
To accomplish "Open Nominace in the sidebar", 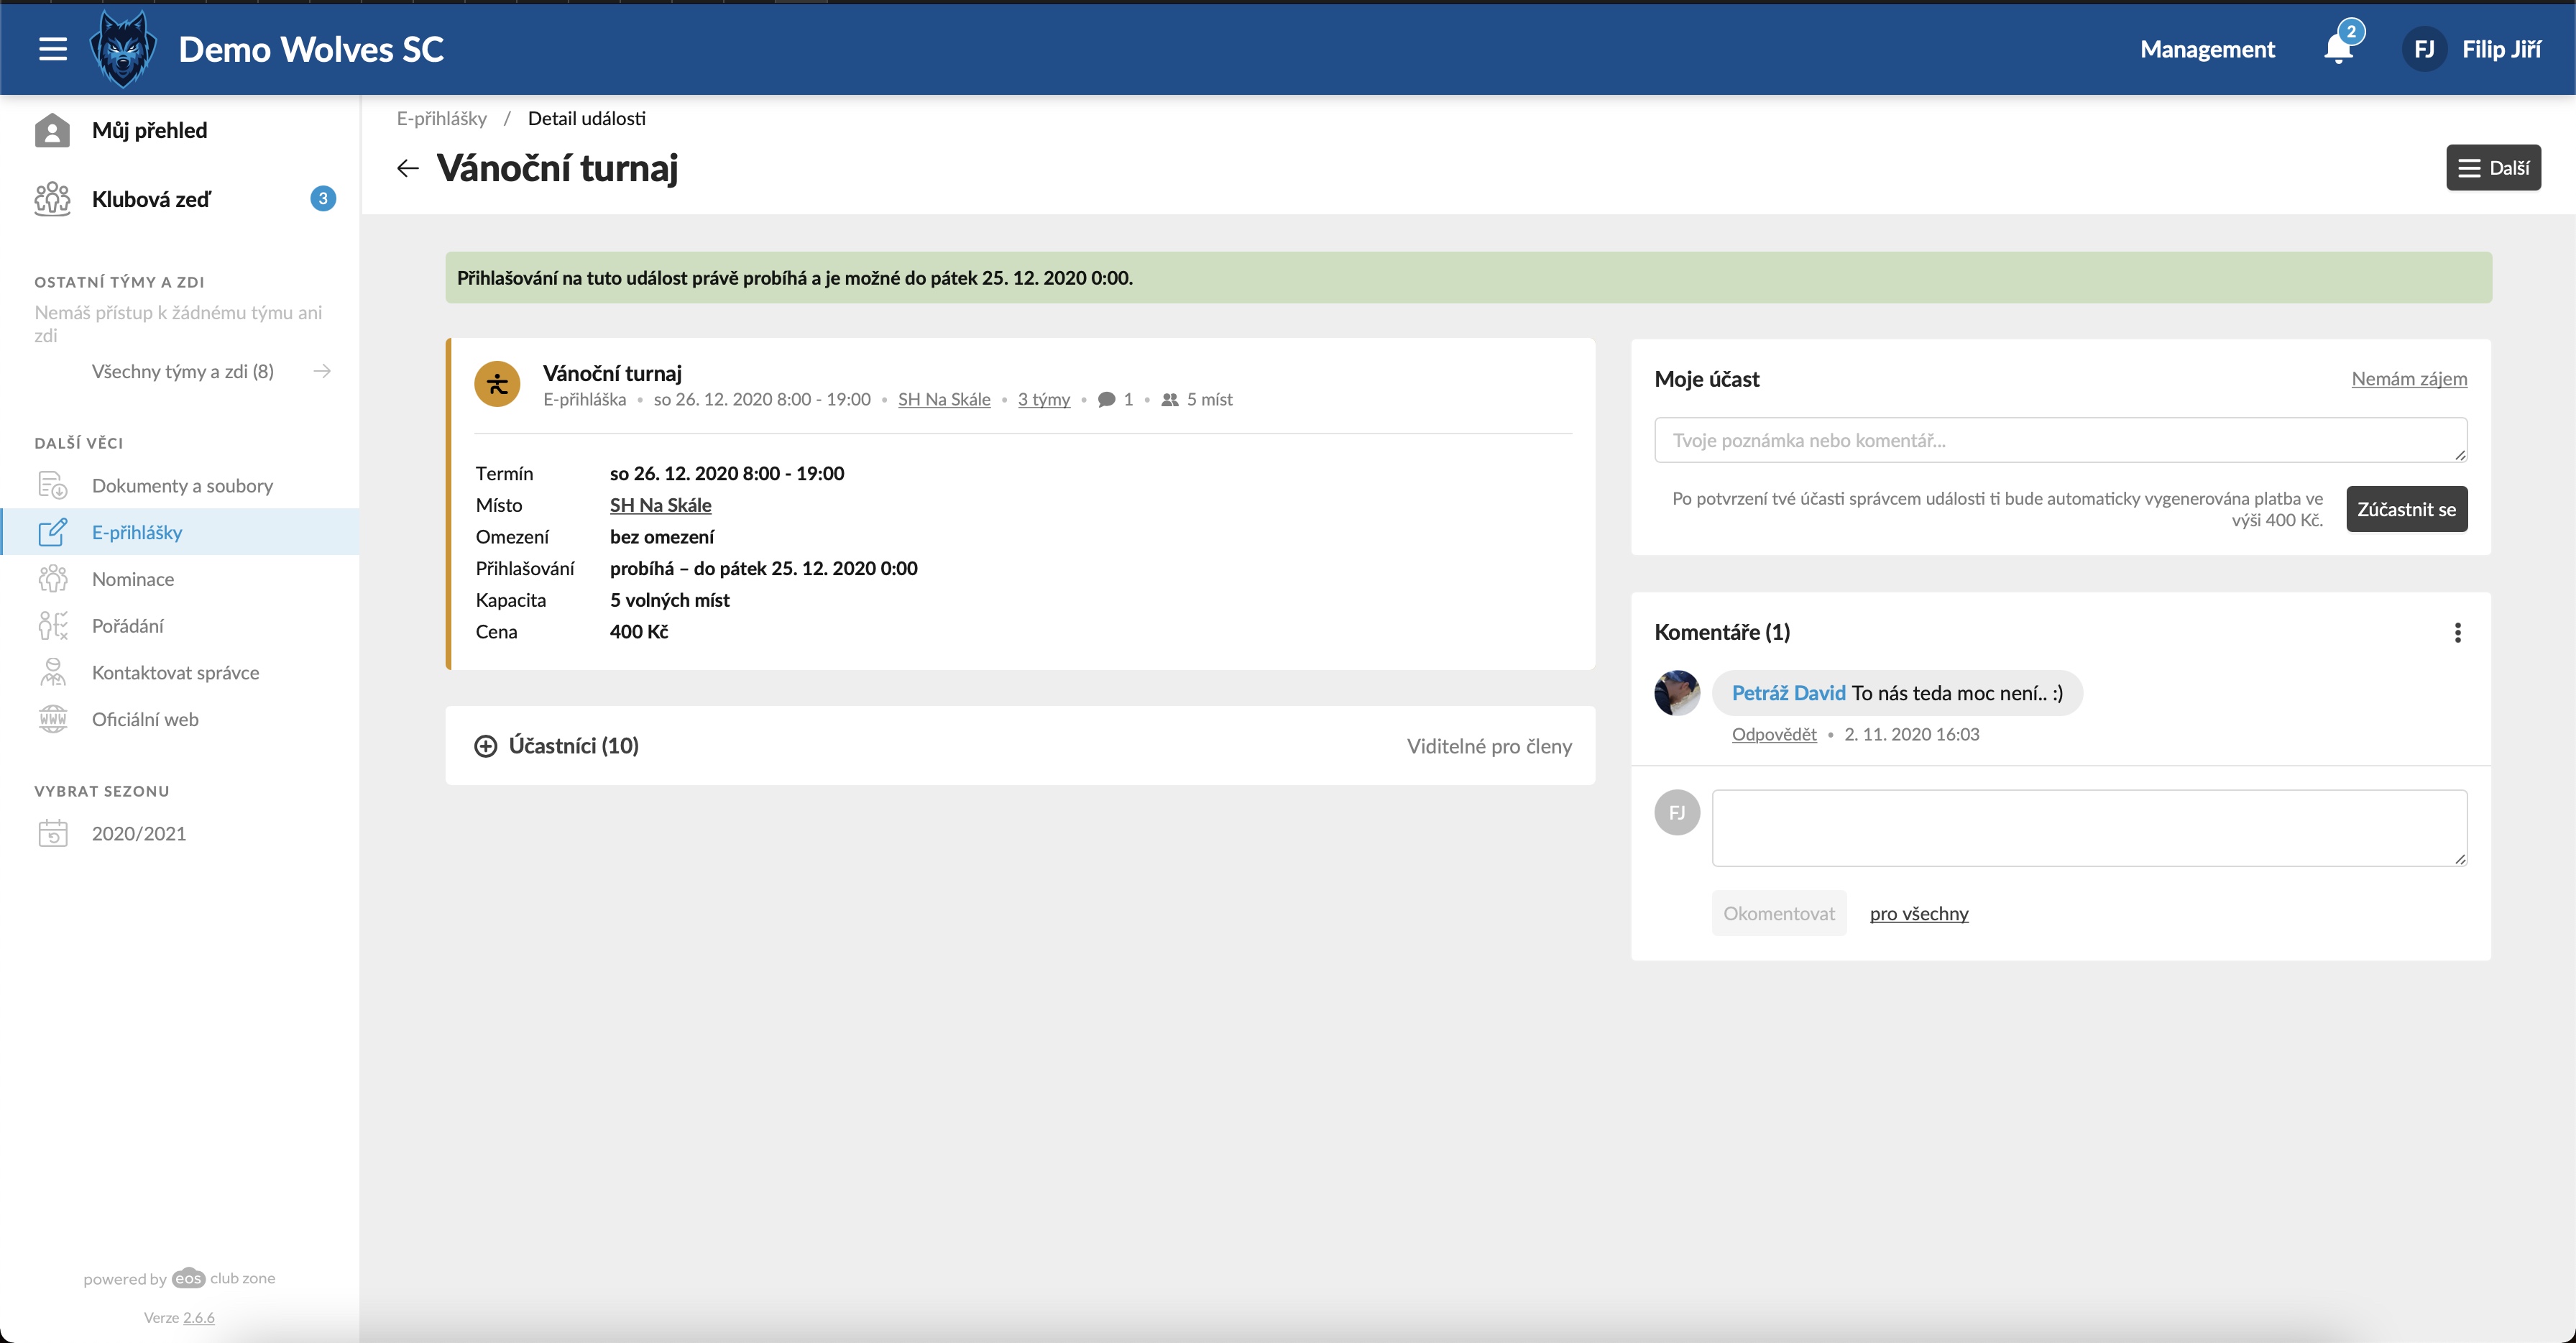I will point(133,579).
